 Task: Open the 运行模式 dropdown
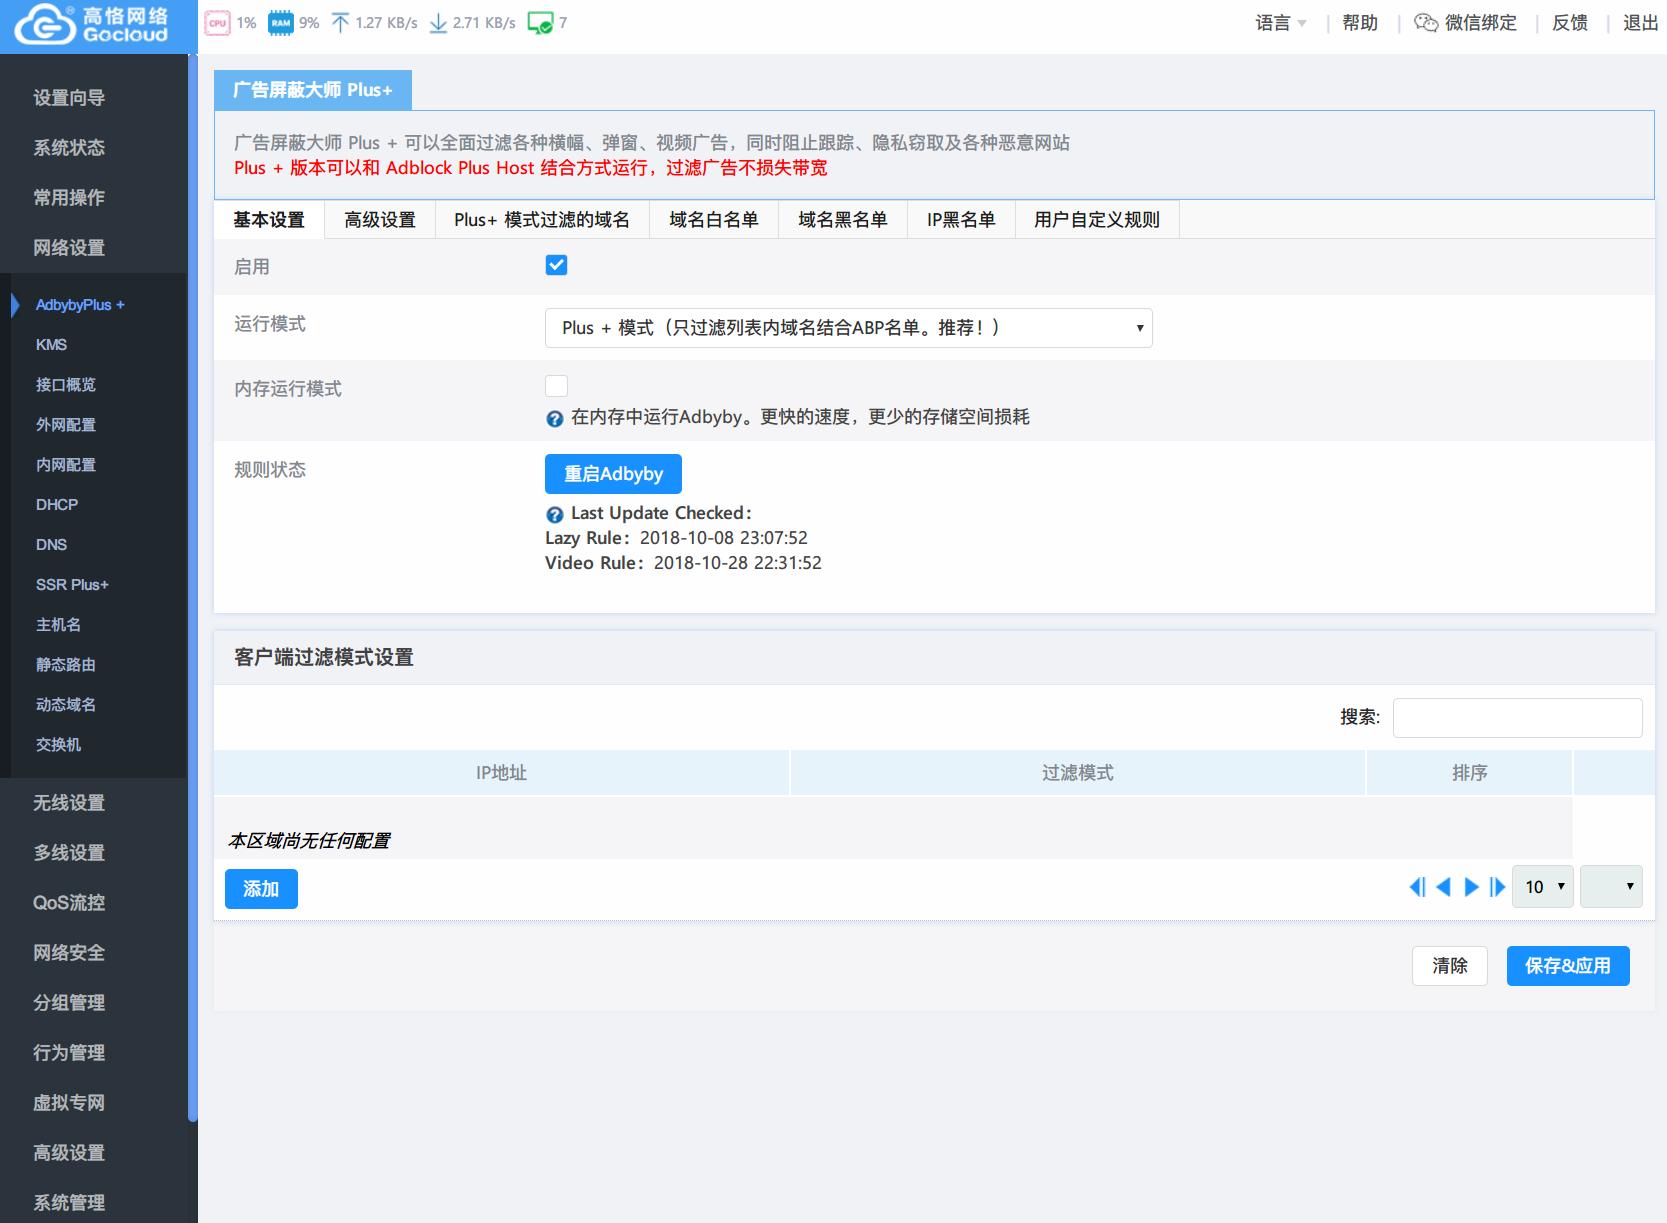(848, 328)
